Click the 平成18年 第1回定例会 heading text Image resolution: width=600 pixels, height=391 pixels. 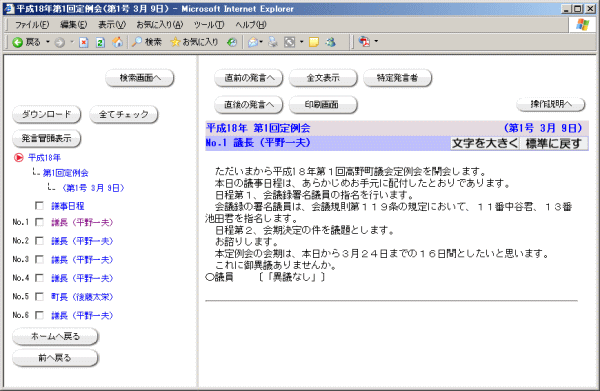click(258, 128)
